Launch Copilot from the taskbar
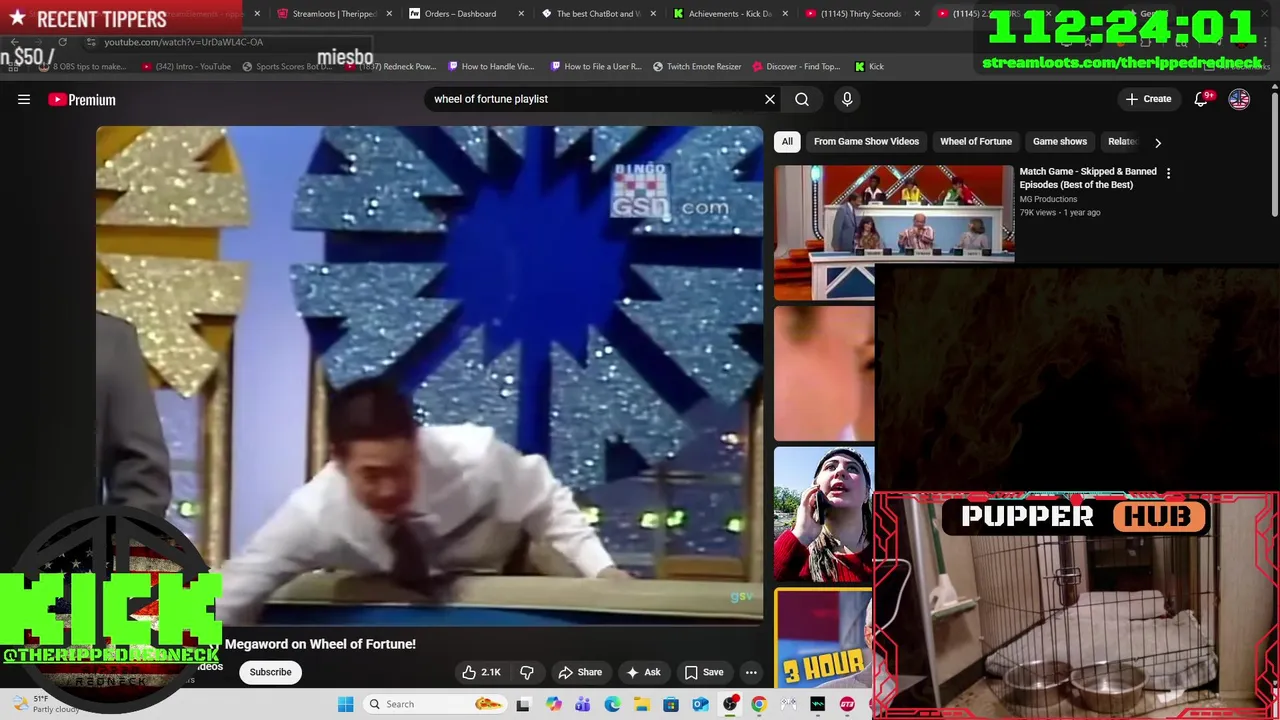 553,704
